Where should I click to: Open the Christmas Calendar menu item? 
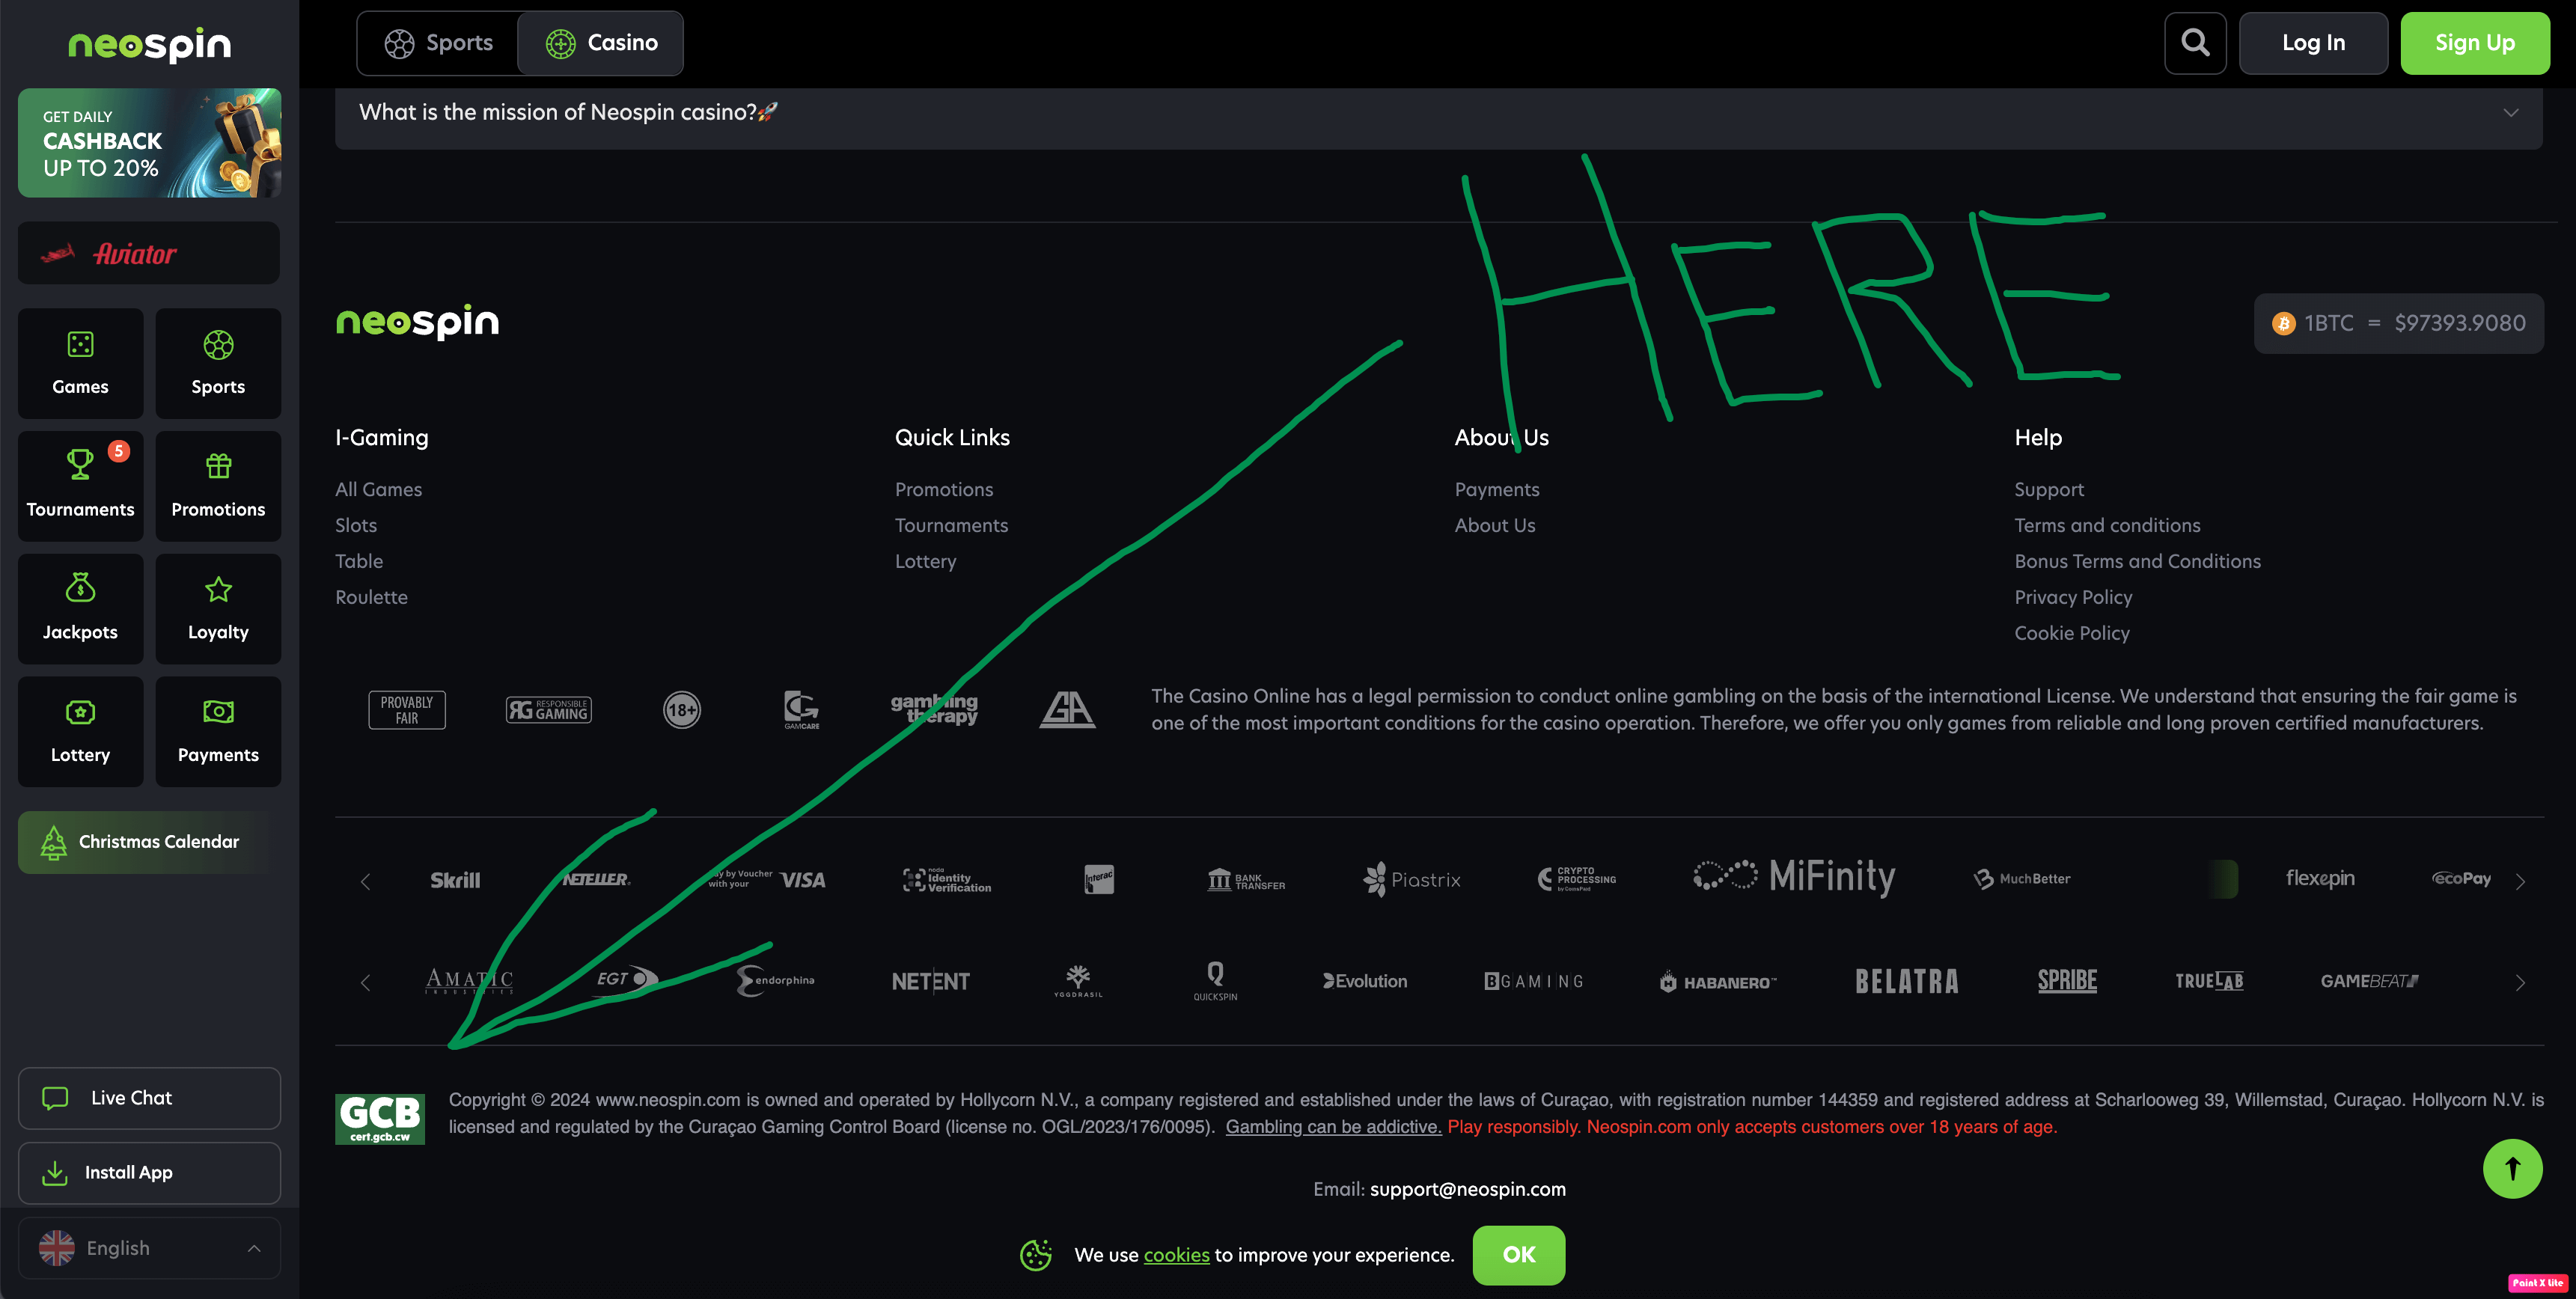click(x=149, y=842)
